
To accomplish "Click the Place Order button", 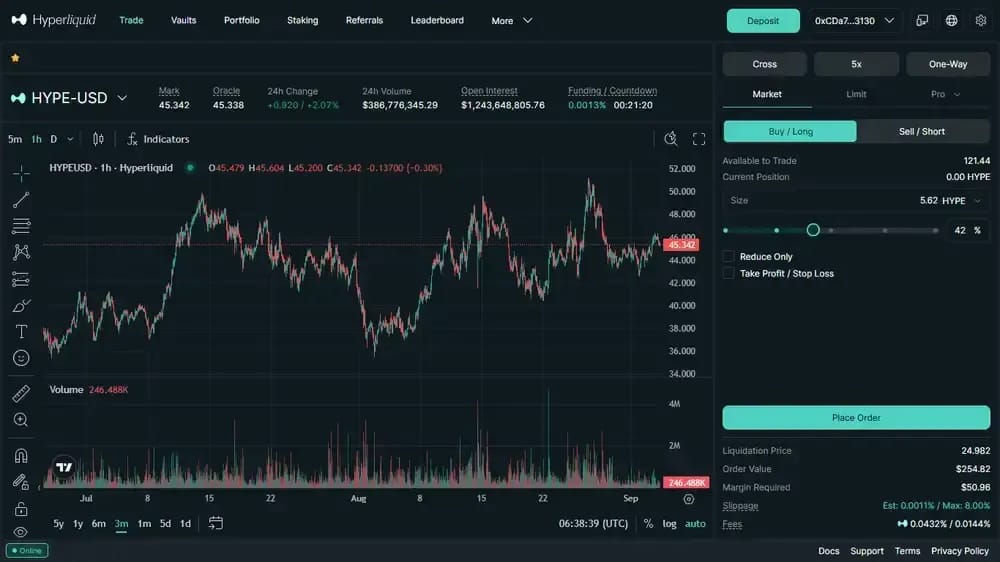I will tap(856, 418).
